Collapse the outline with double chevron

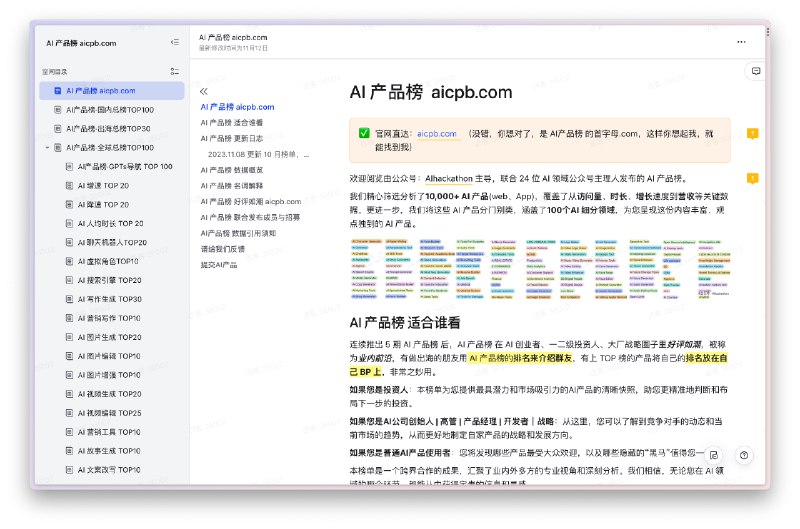(204, 91)
